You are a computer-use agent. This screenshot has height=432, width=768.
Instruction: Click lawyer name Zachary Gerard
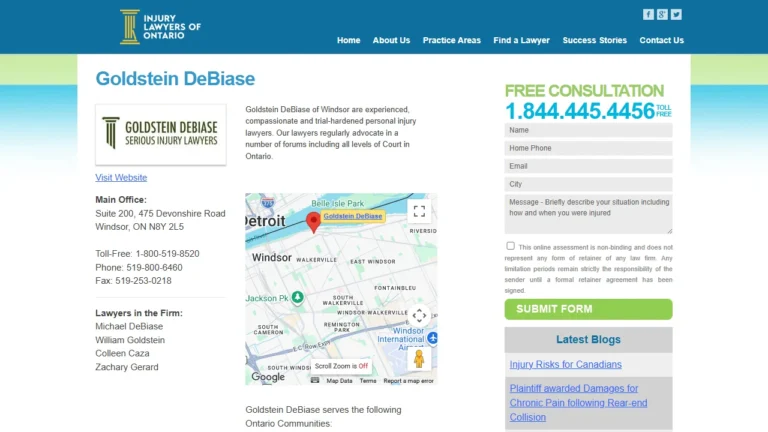pos(126,367)
